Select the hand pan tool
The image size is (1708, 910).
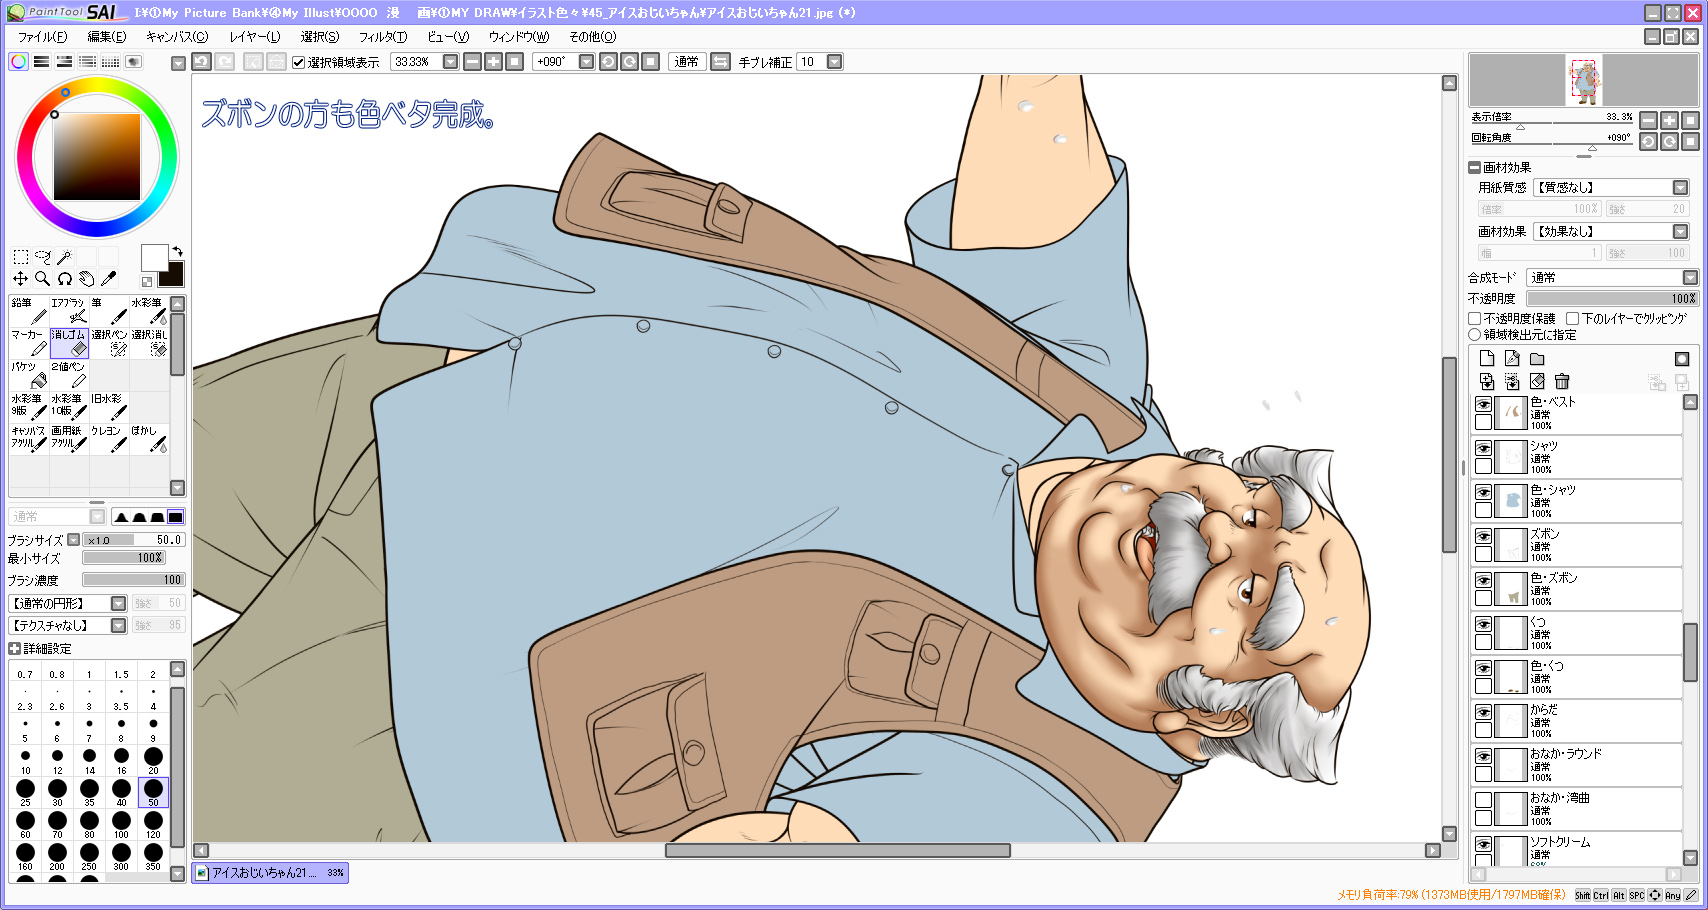point(86,279)
